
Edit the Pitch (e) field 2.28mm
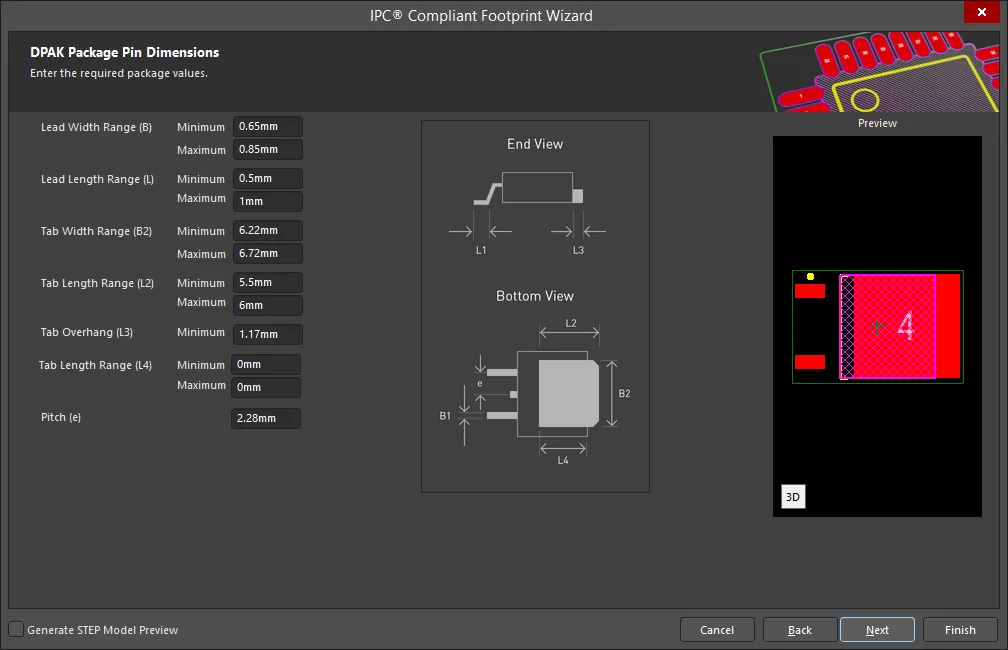coord(266,418)
